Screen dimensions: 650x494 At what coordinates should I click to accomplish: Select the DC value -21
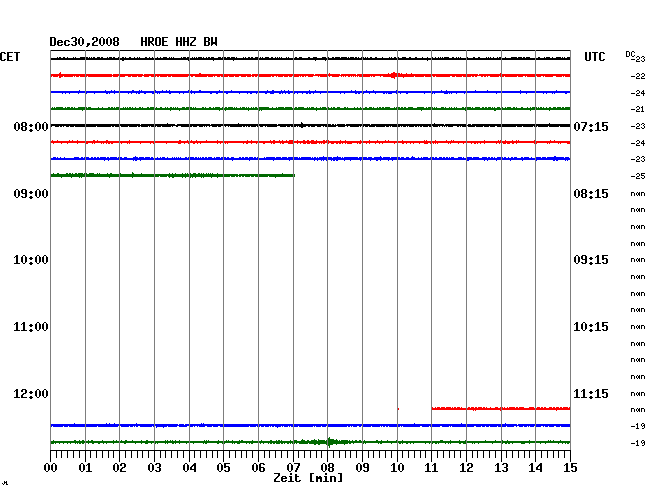638,109
